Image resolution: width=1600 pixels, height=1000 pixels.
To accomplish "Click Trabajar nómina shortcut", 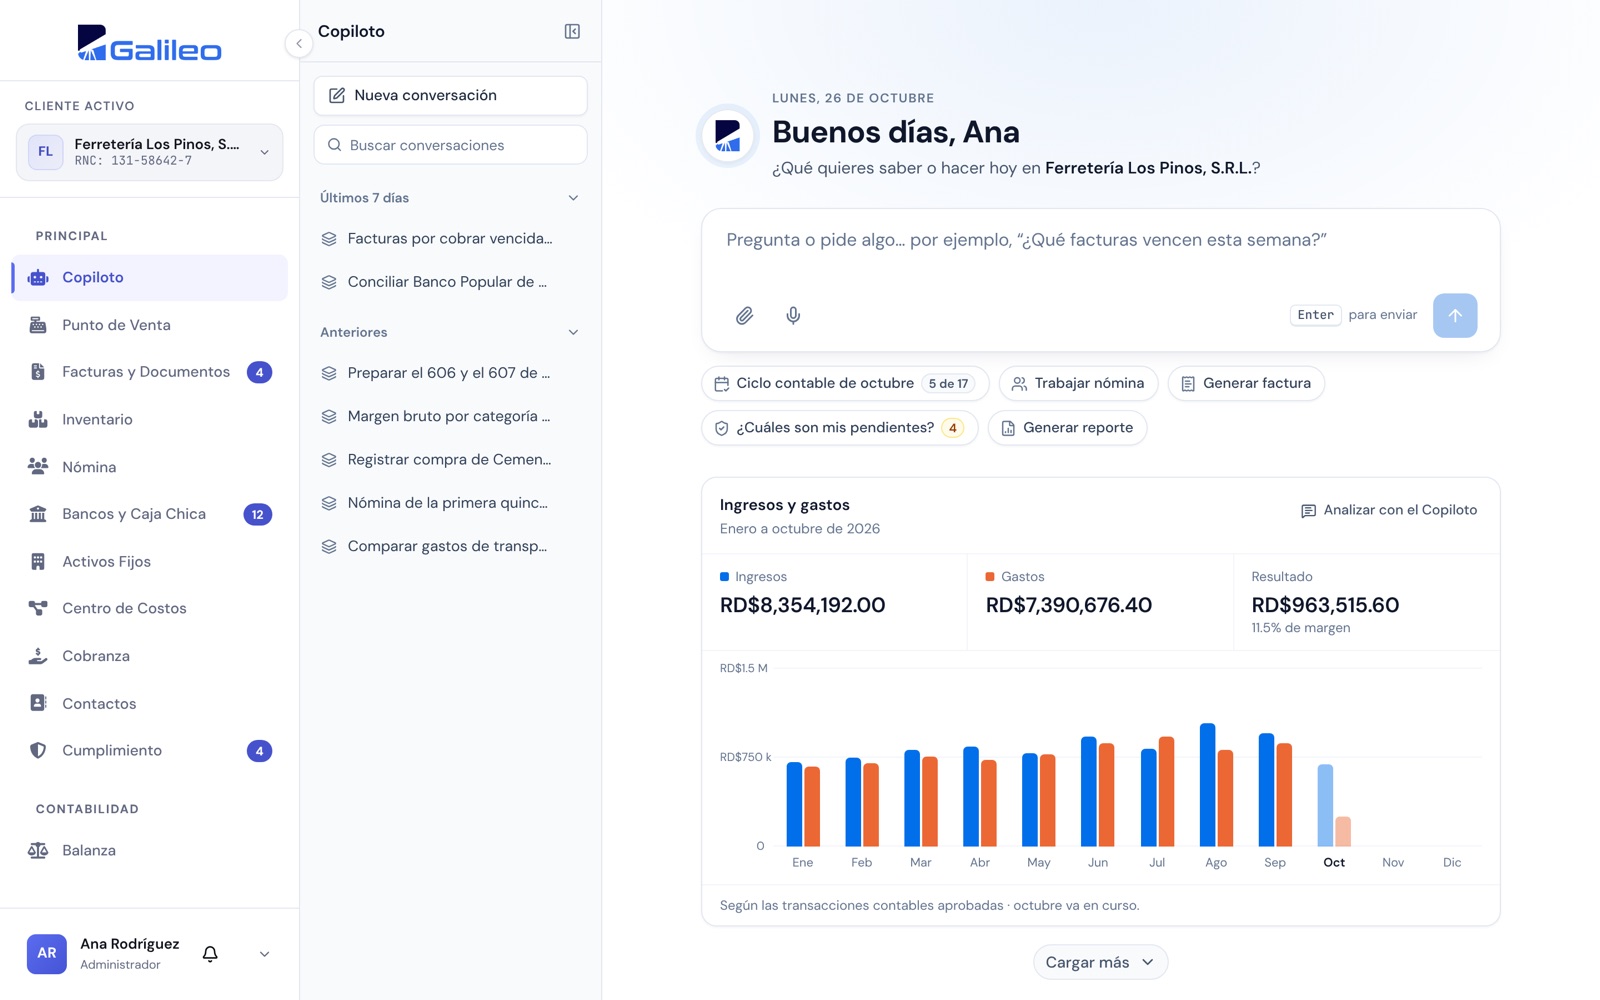I will pos(1078,383).
